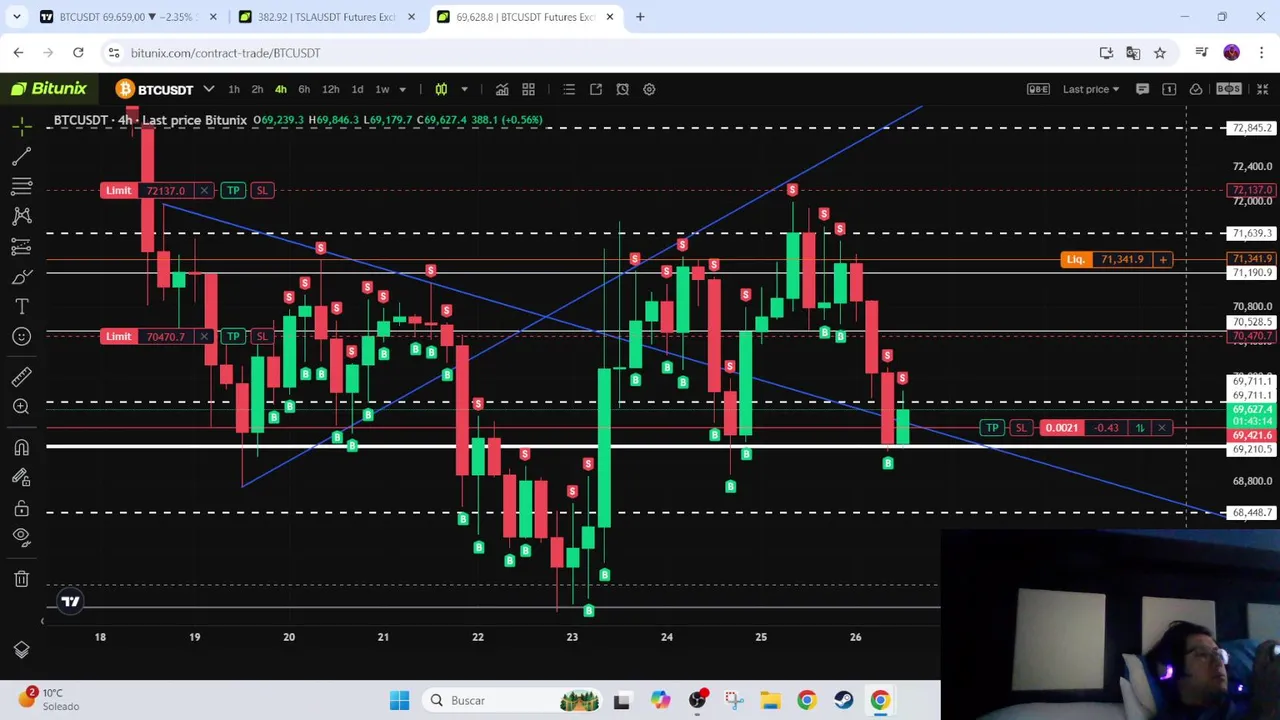The width and height of the screenshot is (1280, 720).
Task: Switch chart to 2h timeframe
Action: [x=257, y=89]
